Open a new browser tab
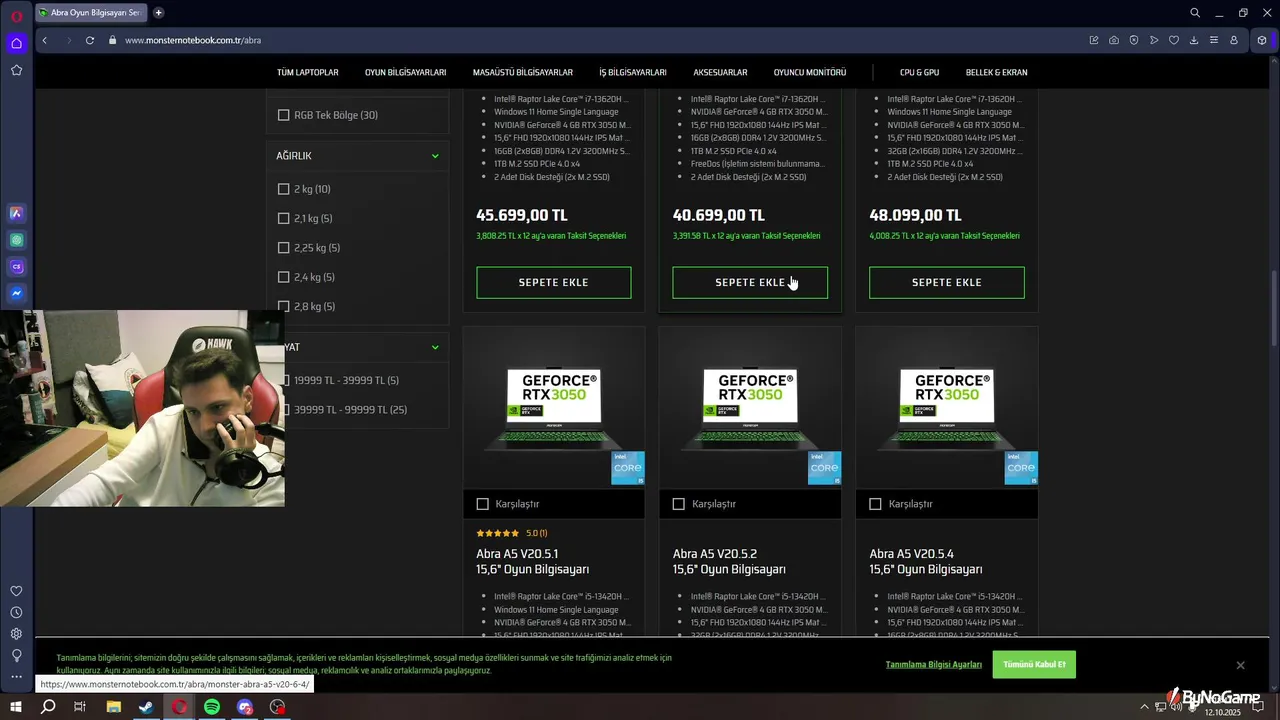The image size is (1280, 720). [158, 13]
